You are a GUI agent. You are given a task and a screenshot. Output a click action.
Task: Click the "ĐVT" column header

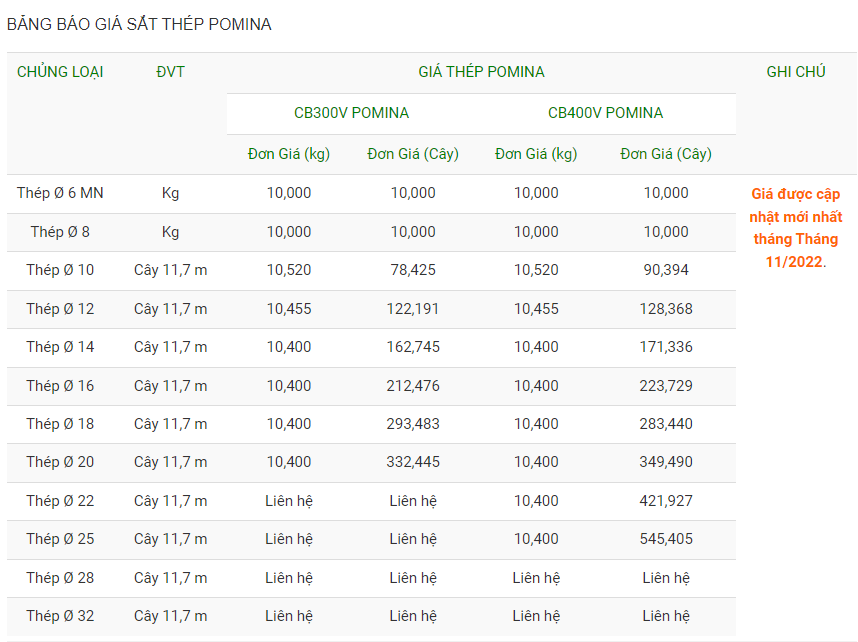point(170,72)
